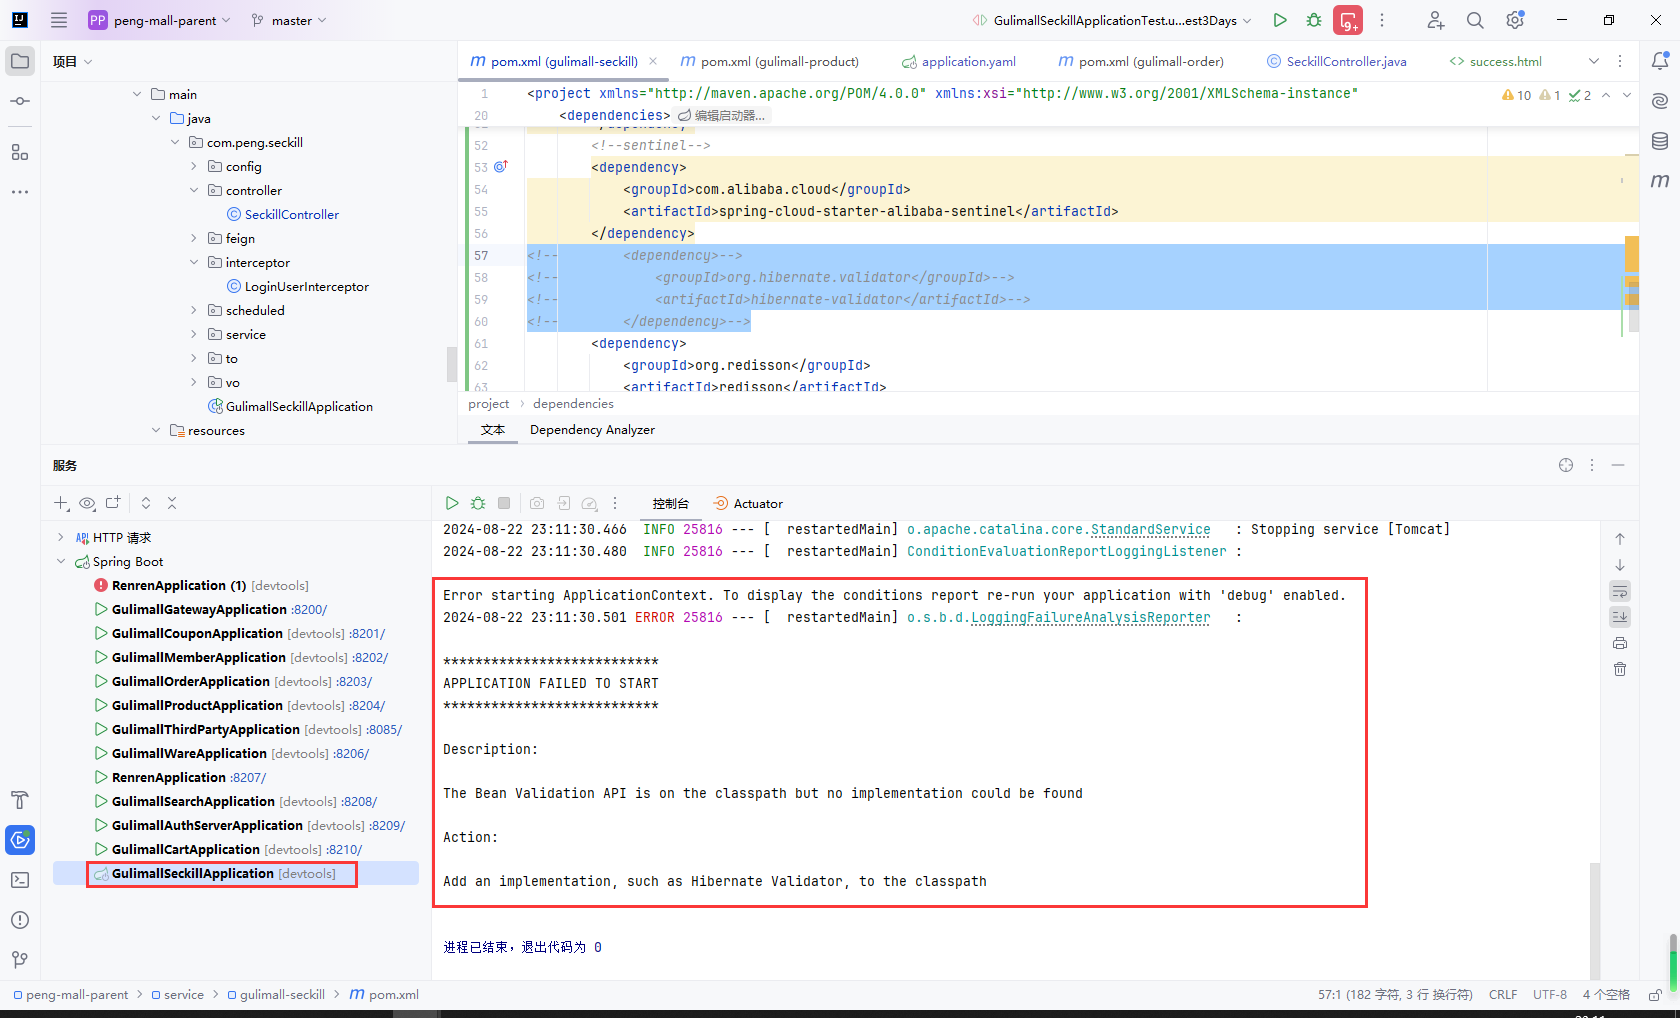The width and height of the screenshot is (1680, 1018).
Task: Expand the scheduled package folder
Action: 194,310
